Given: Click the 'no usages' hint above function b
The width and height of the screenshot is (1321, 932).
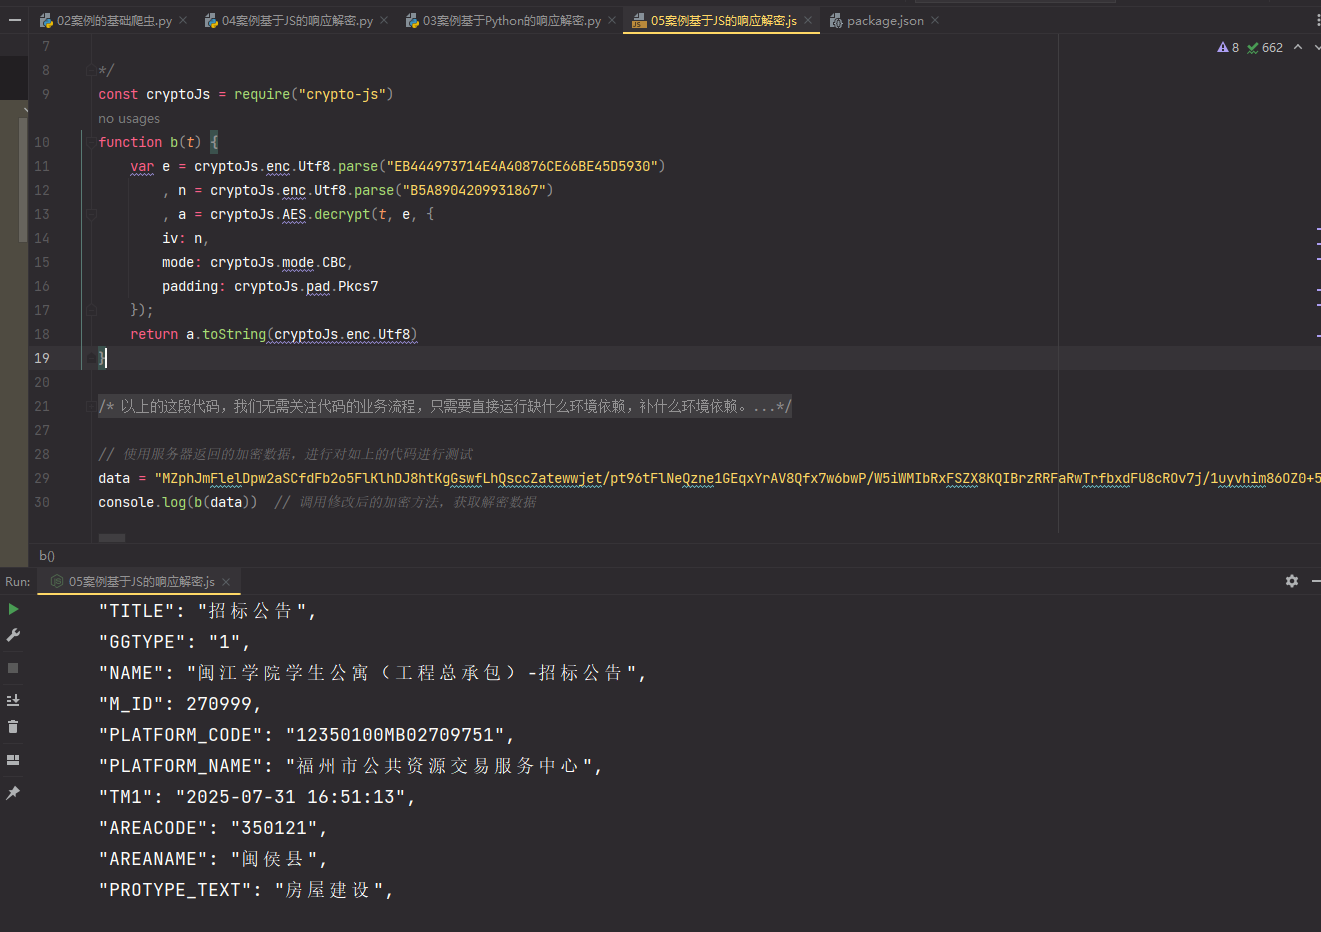Looking at the screenshot, I should tap(129, 118).
